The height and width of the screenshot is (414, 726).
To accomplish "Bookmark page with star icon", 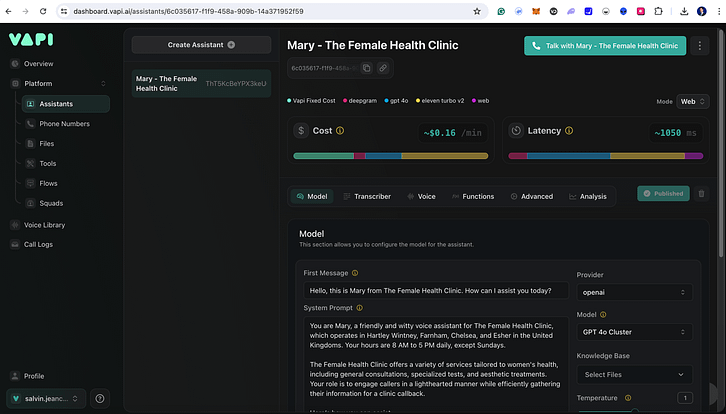I will pyautogui.click(x=477, y=12).
